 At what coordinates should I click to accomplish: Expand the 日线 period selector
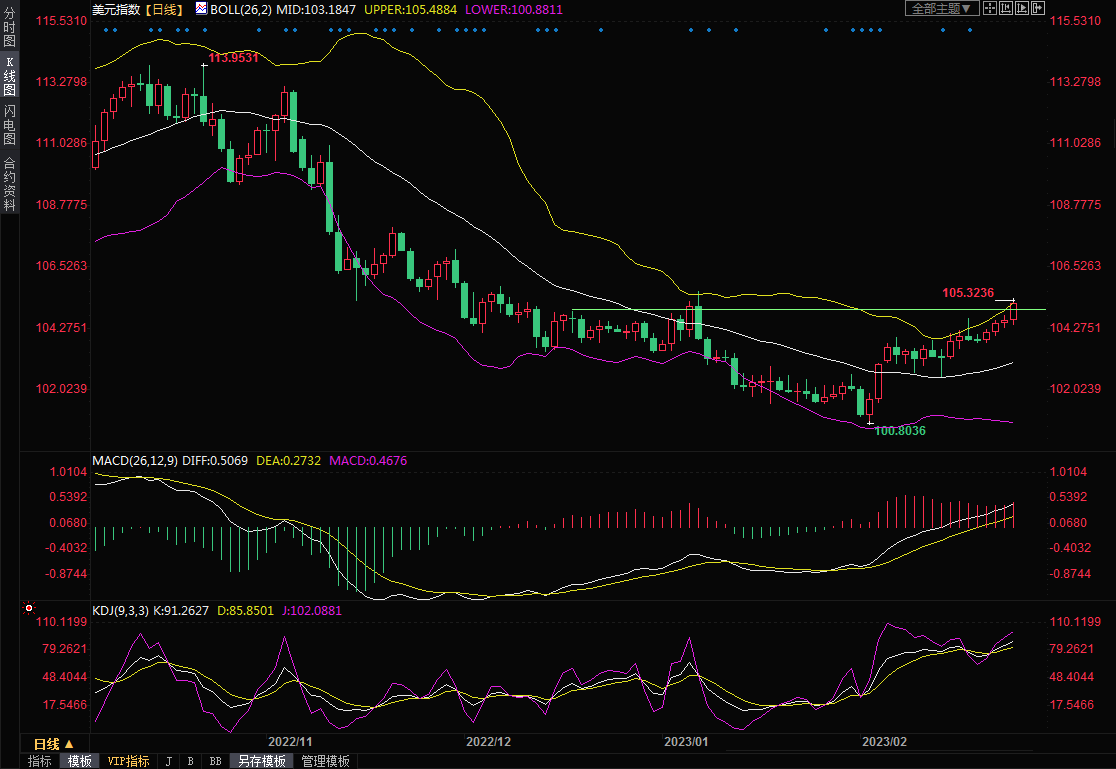(x=54, y=744)
